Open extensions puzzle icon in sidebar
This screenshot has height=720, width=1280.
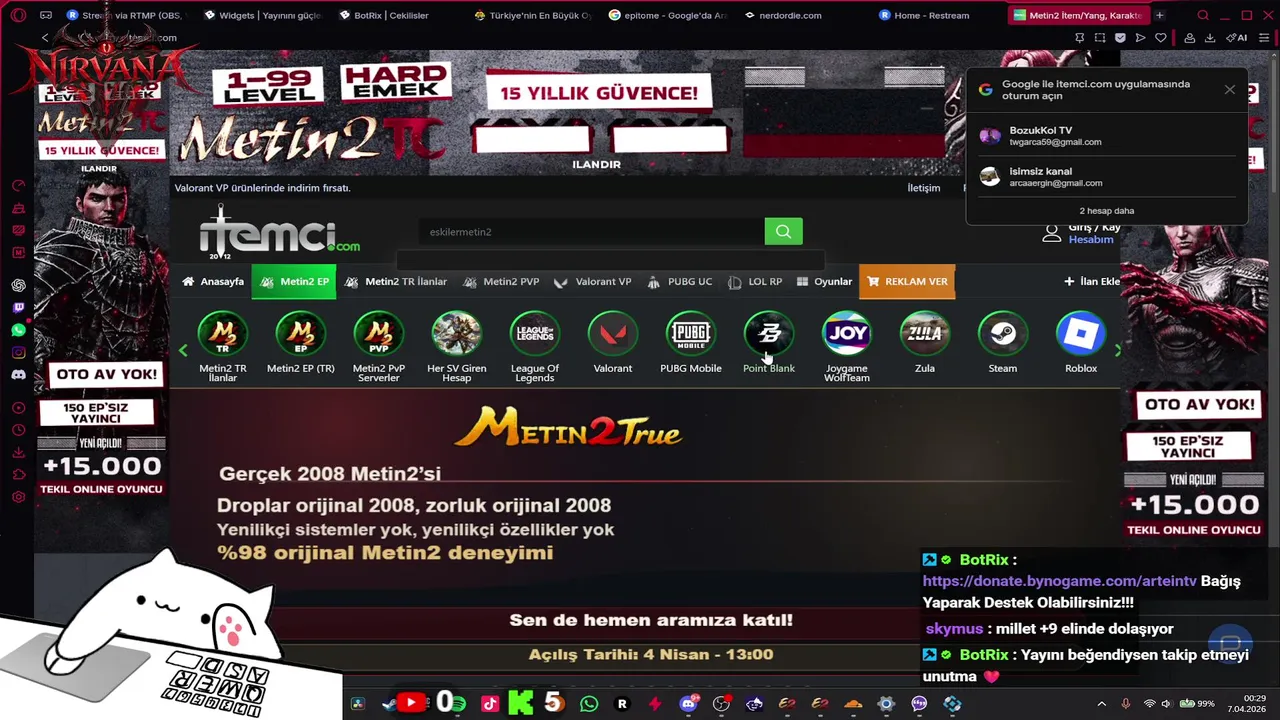18,475
